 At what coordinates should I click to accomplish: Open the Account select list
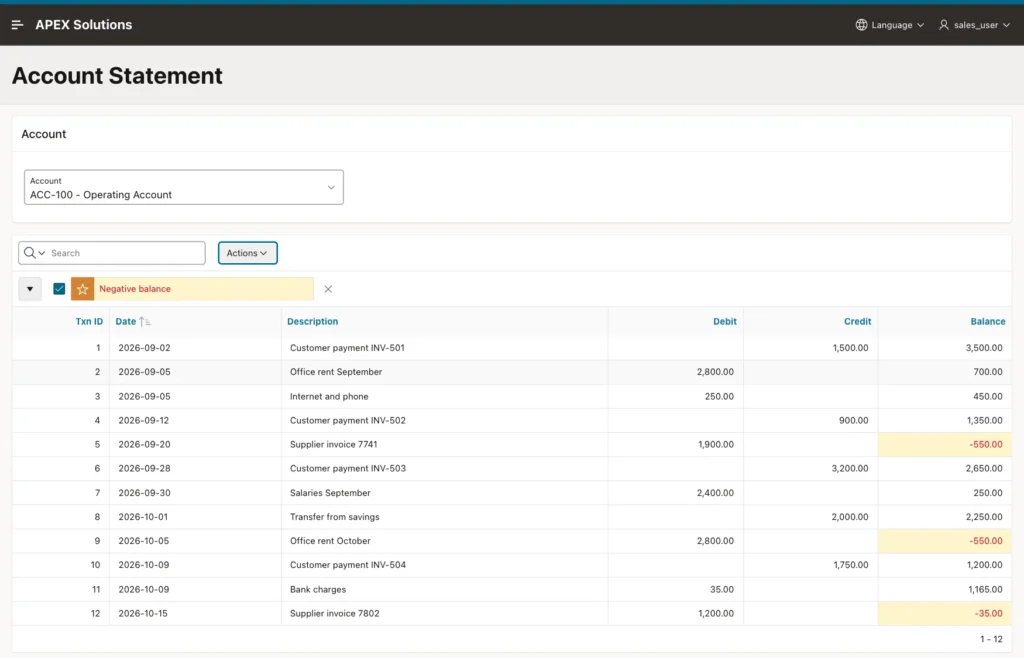pos(184,187)
